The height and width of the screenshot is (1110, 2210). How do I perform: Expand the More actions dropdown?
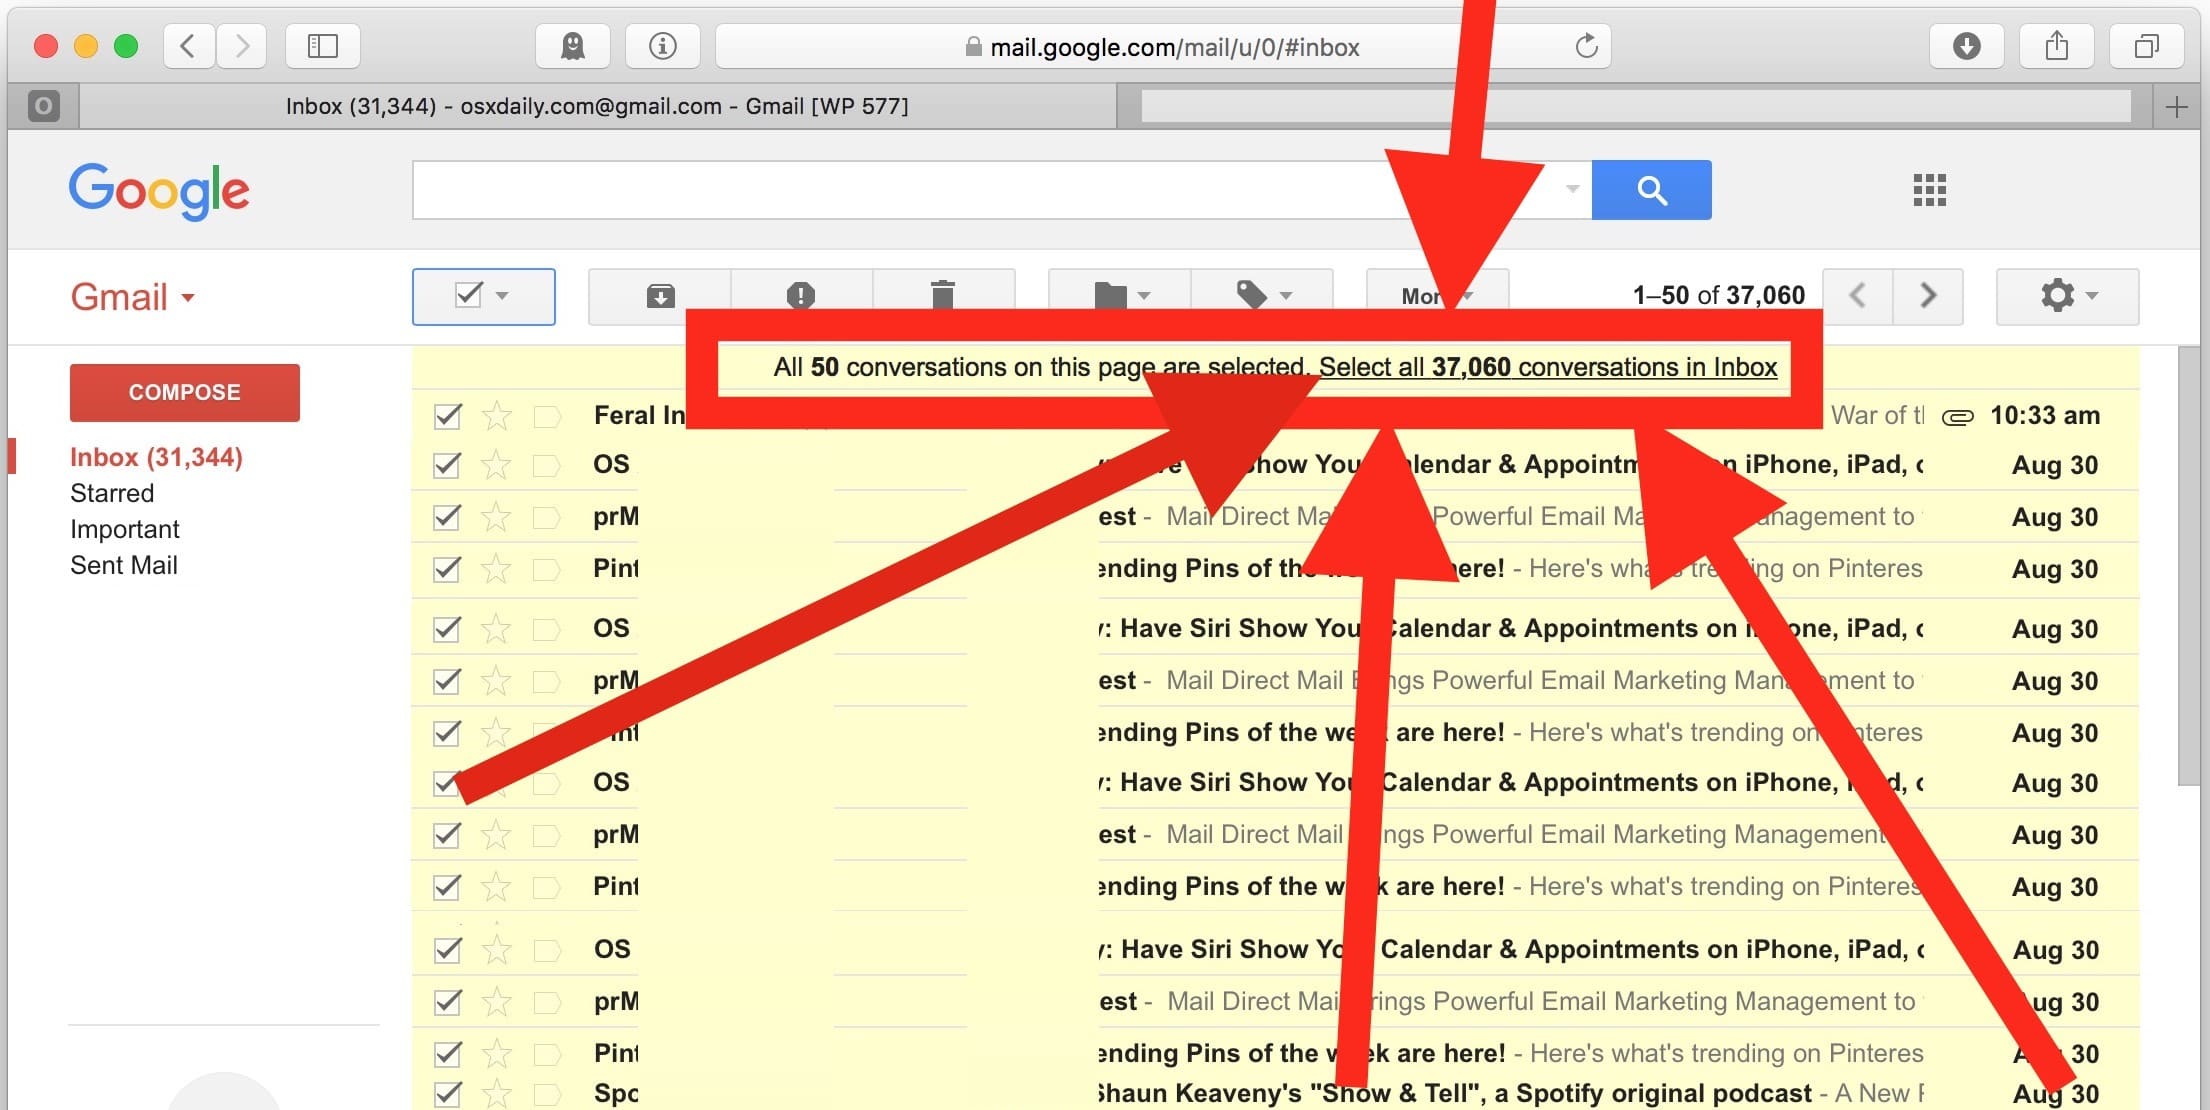1434,296
